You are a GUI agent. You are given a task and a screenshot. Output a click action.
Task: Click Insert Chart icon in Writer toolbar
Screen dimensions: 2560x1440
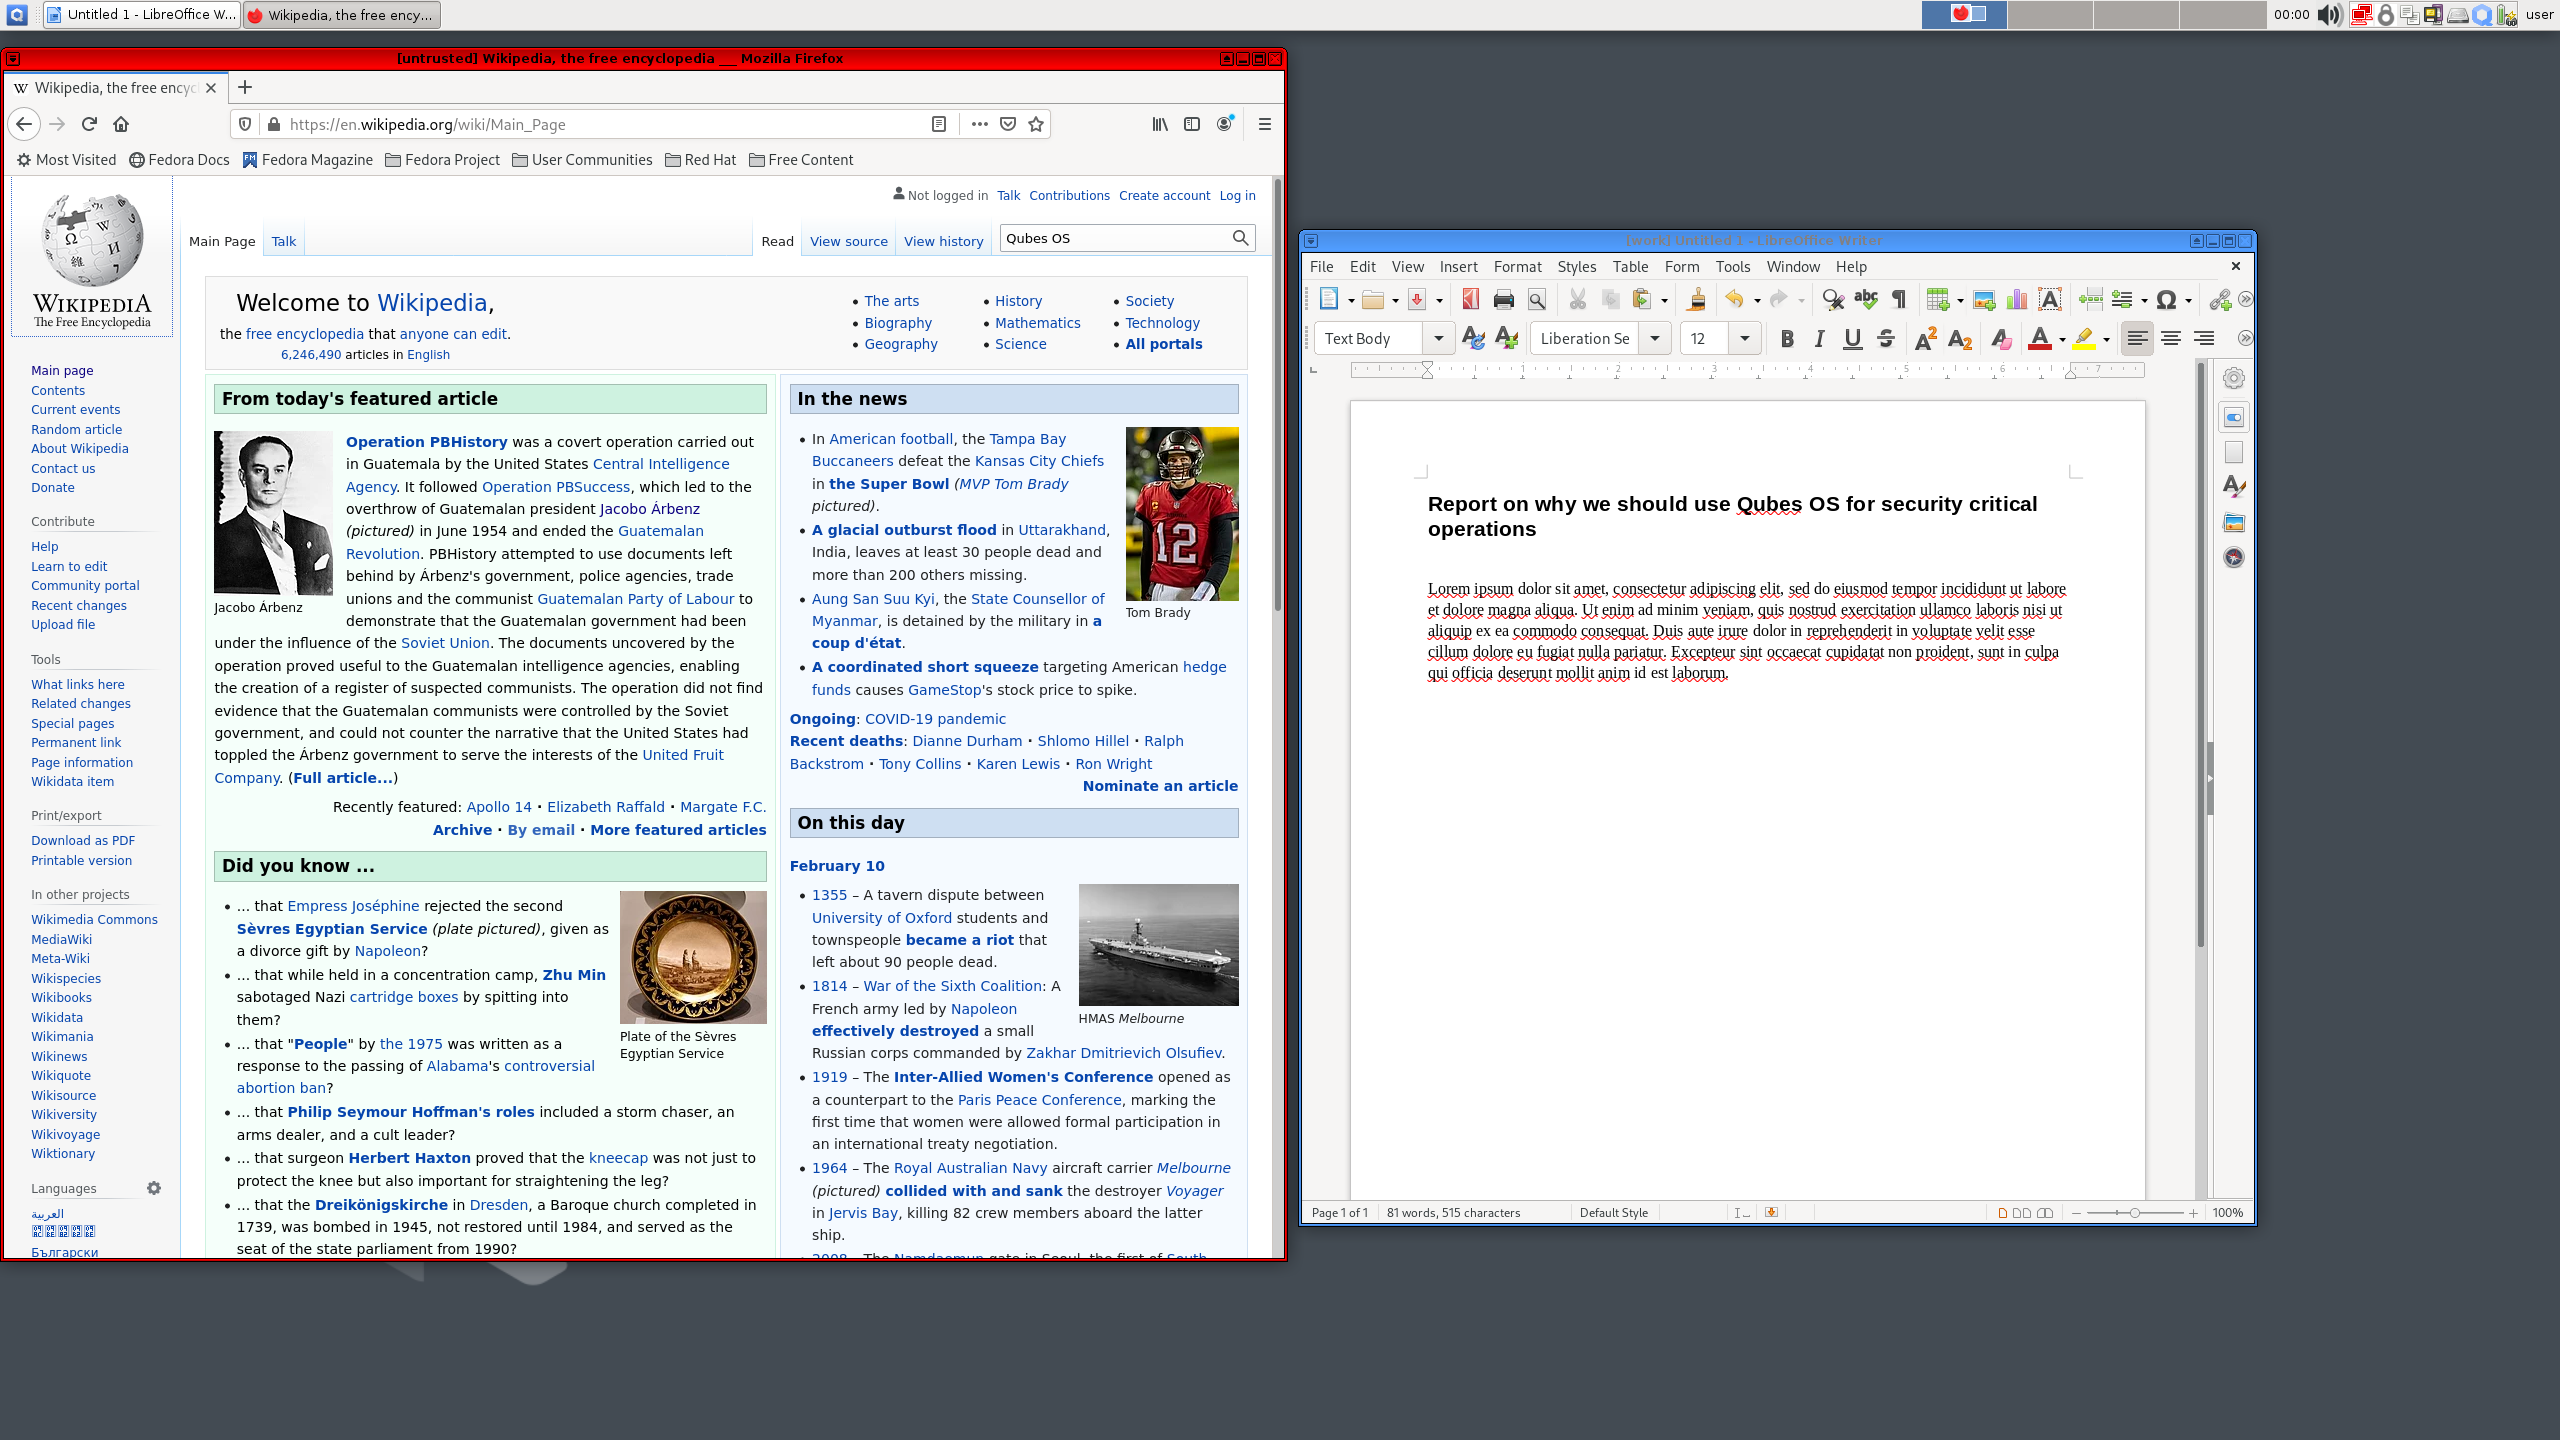[2017, 299]
